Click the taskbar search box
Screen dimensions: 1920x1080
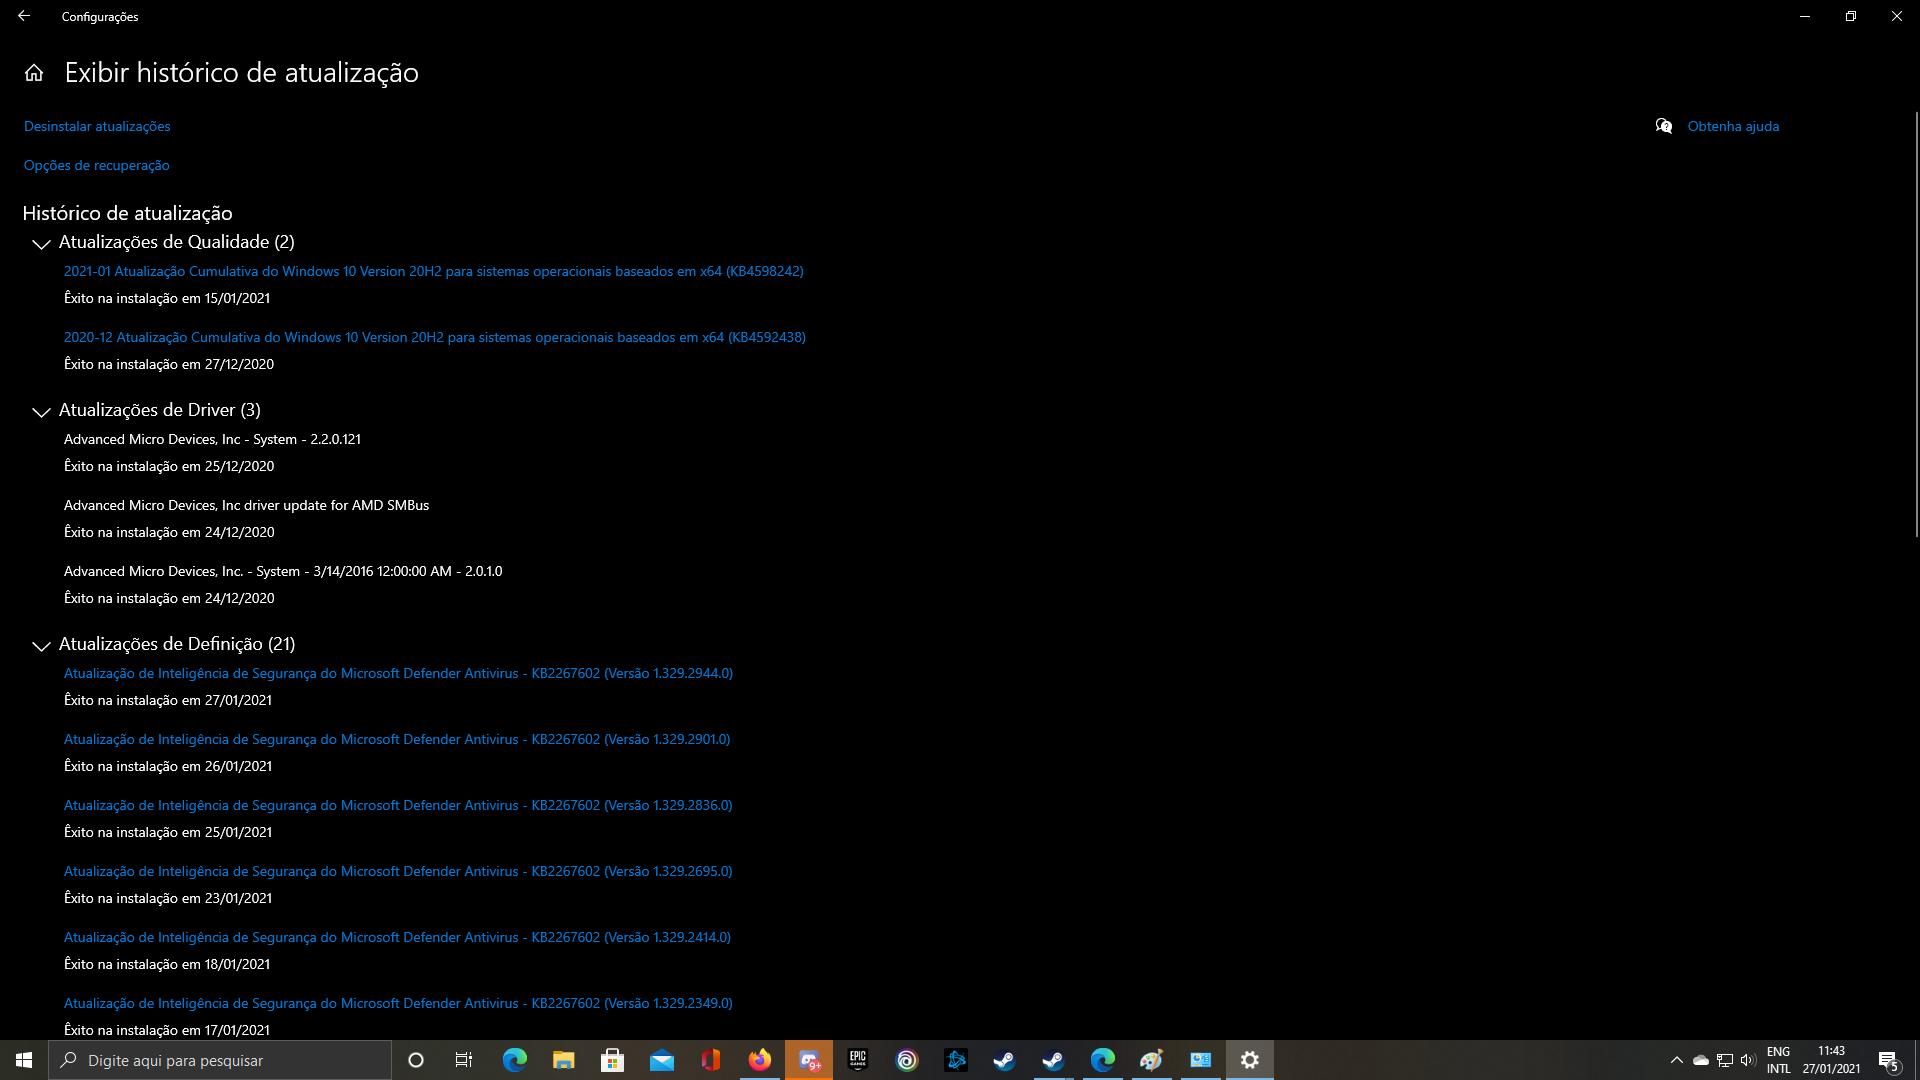pyautogui.click(x=220, y=1060)
